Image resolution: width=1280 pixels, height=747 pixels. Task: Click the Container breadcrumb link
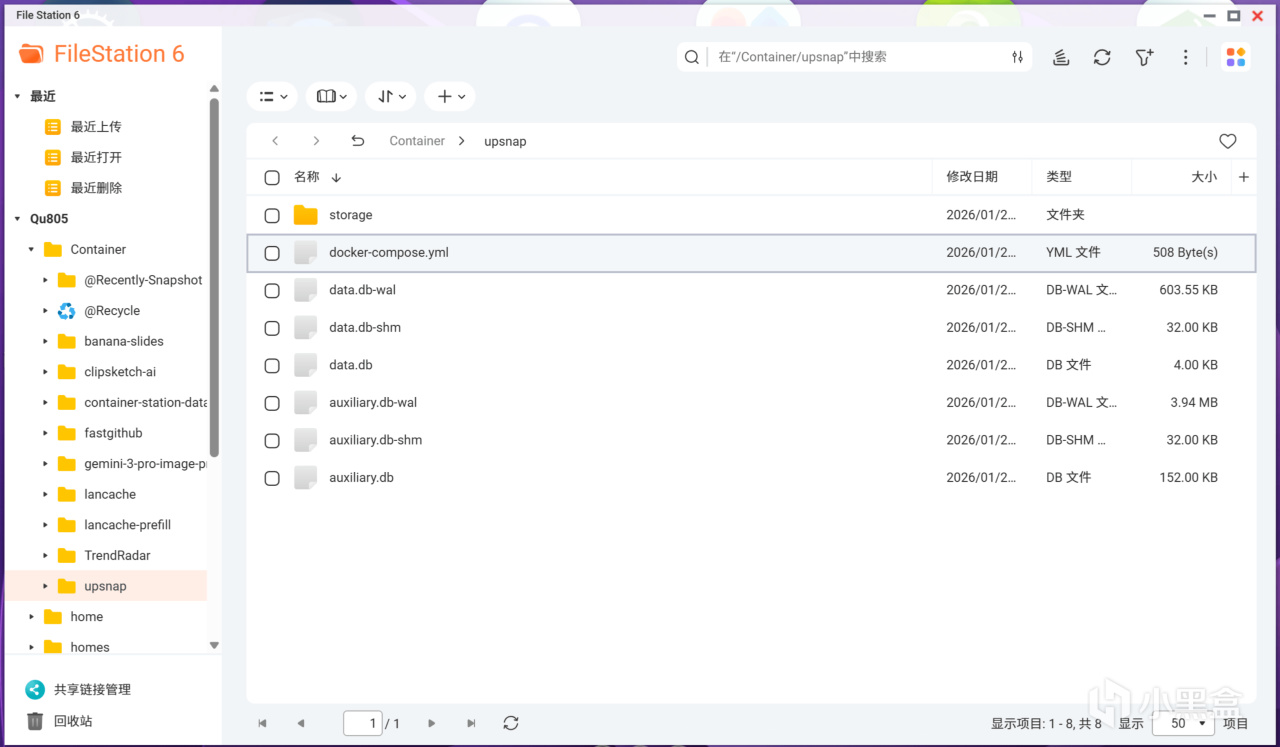coord(417,141)
